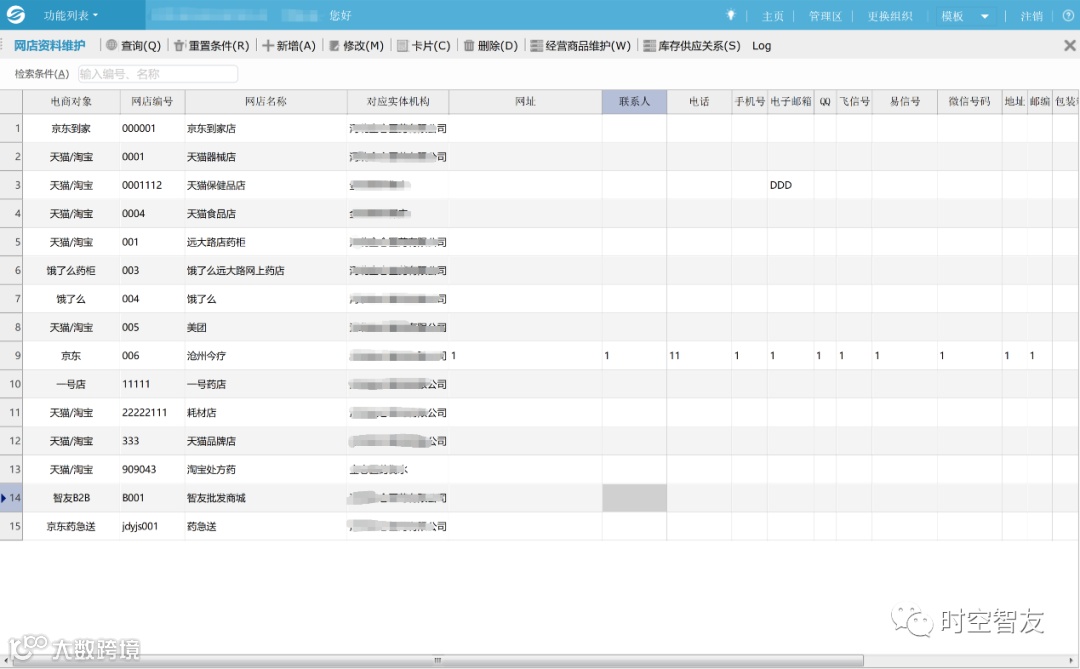The width and height of the screenshot is (1080, 669).
Task: Click the 智友B2B platform cell
Action: click(71, 497)
